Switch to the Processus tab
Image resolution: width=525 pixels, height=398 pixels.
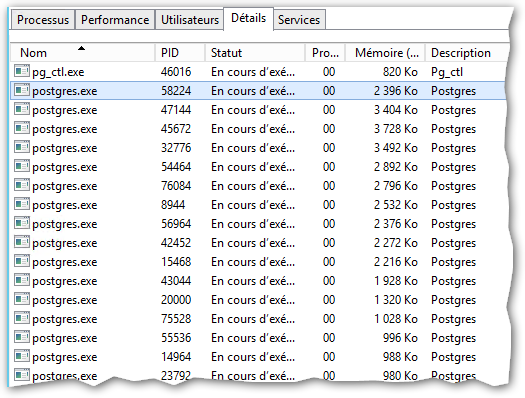tap(43, 20)
